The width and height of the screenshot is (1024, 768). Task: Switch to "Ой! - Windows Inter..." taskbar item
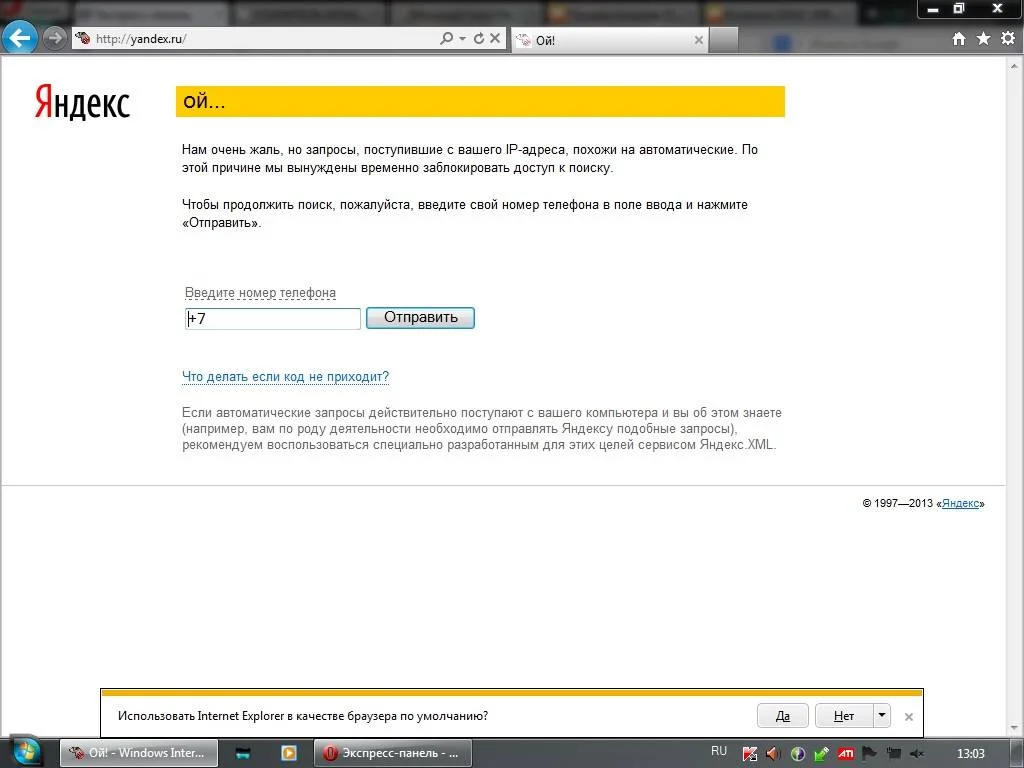pyautogui.click(x=138, y=753)
